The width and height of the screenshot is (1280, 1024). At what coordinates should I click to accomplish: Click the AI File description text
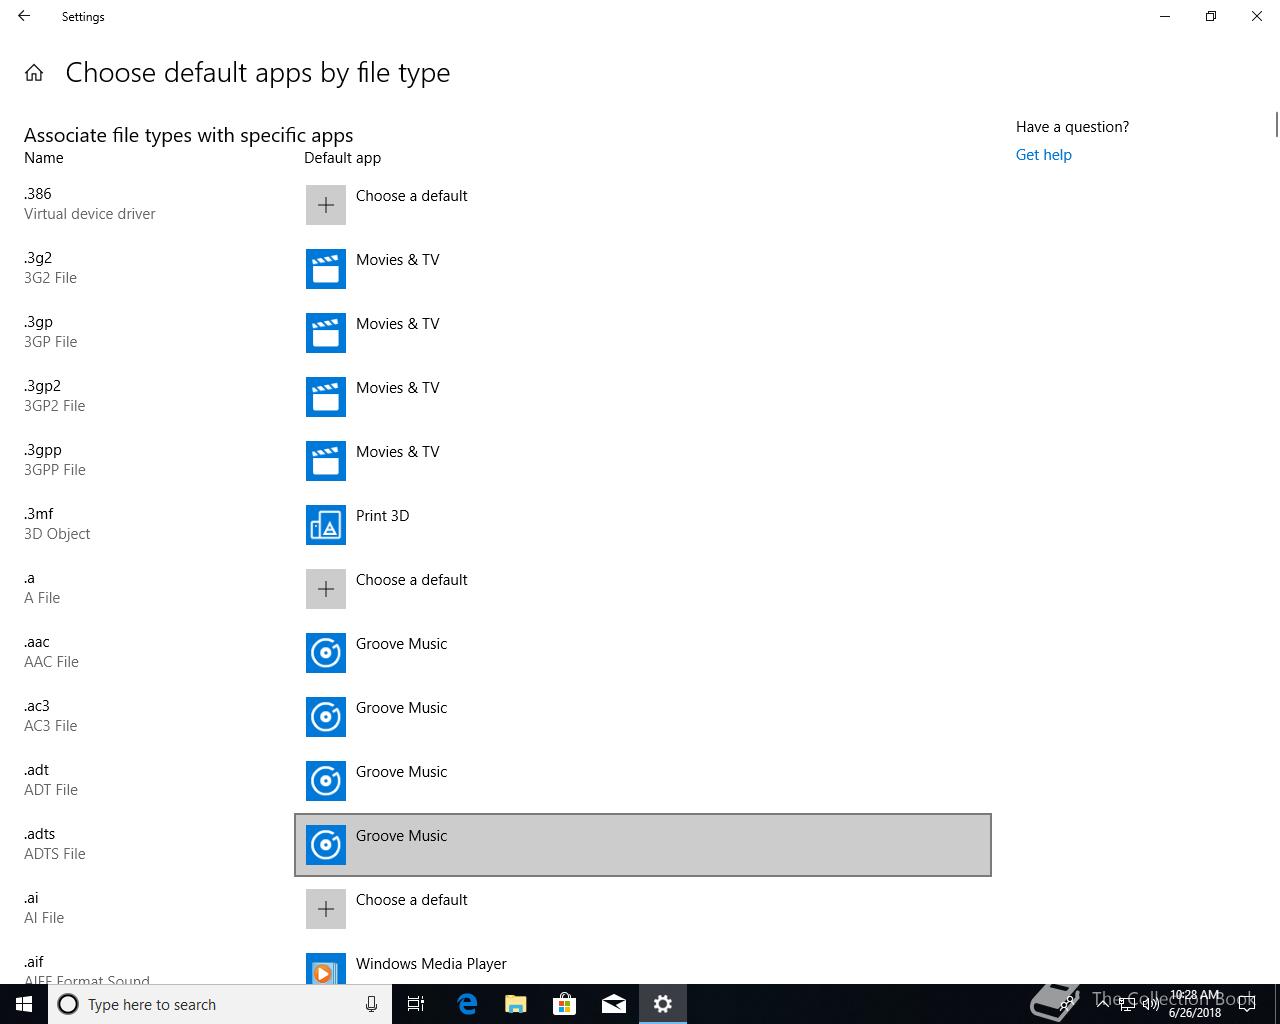tap(44, 918)
